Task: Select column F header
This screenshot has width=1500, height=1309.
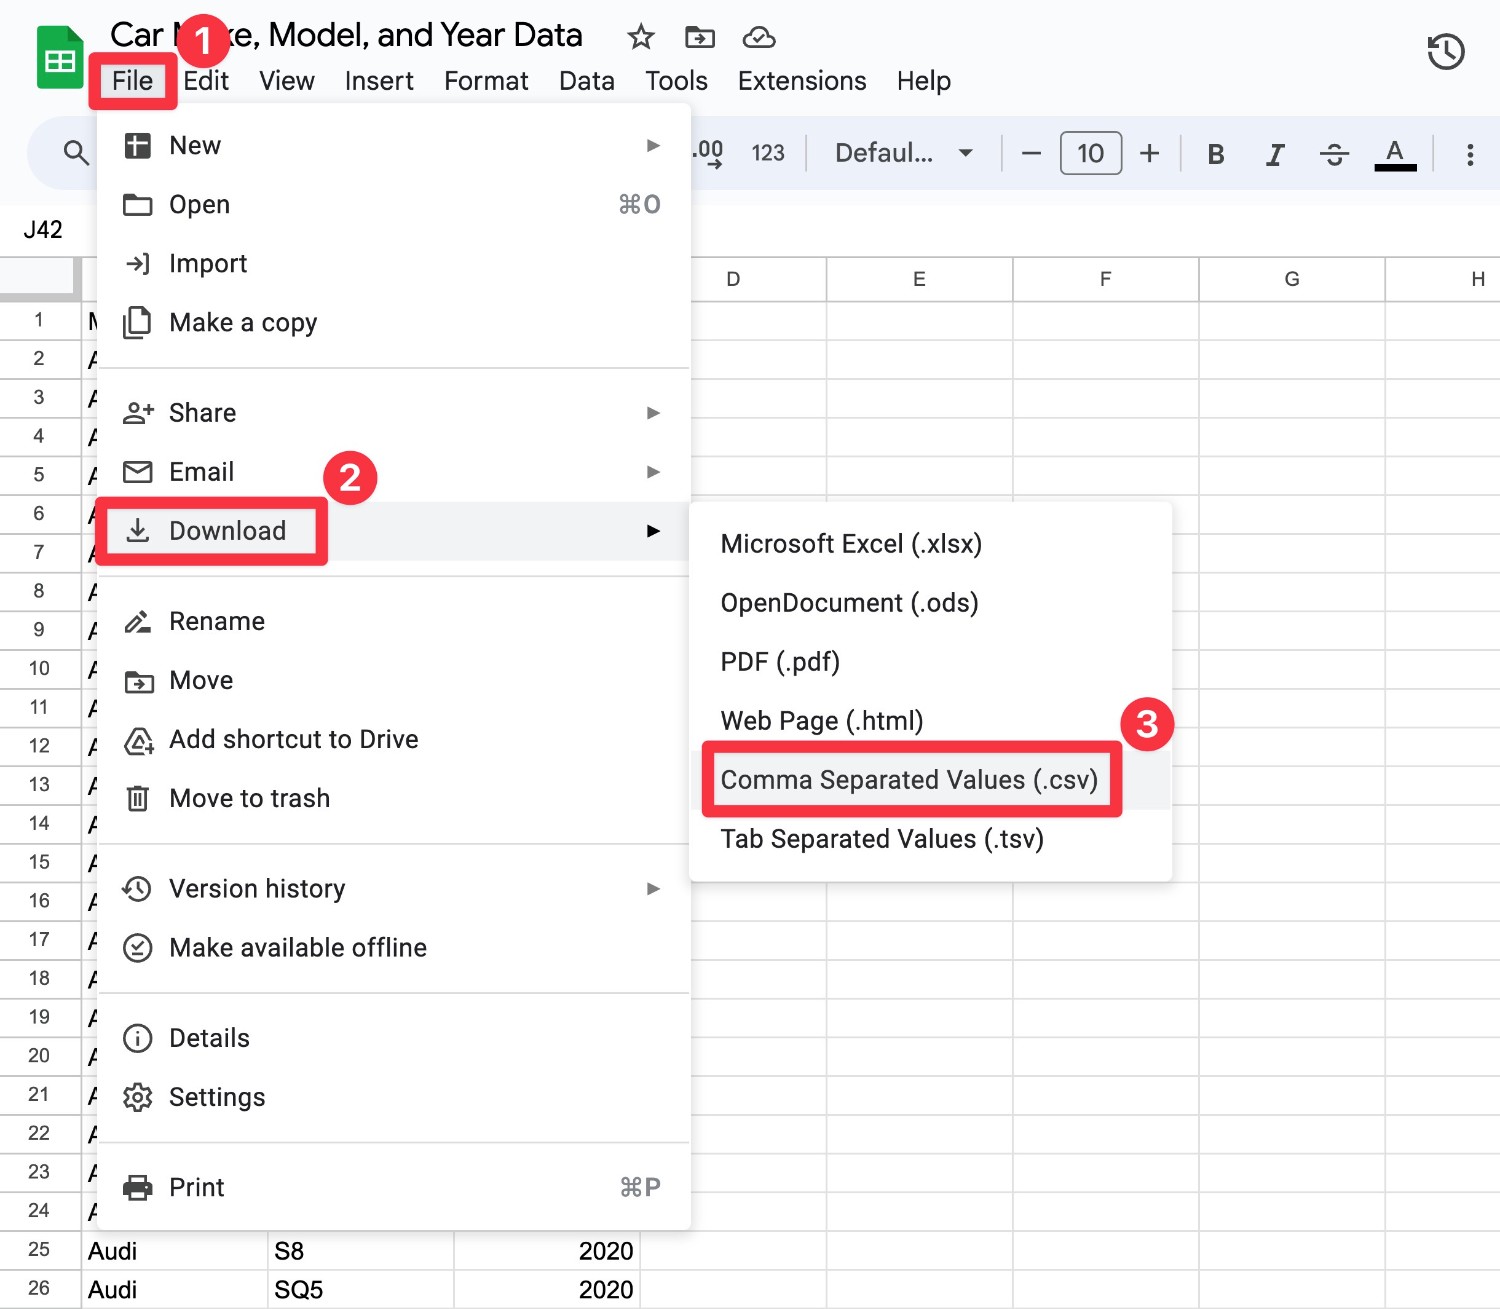Action: coord(1105,279)
